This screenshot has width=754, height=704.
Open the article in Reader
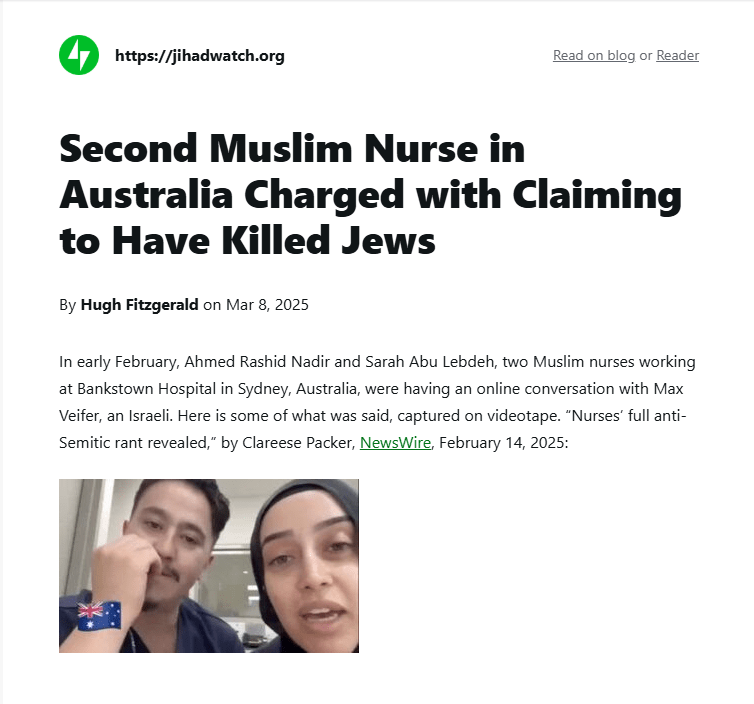click(x=678, y=55)
